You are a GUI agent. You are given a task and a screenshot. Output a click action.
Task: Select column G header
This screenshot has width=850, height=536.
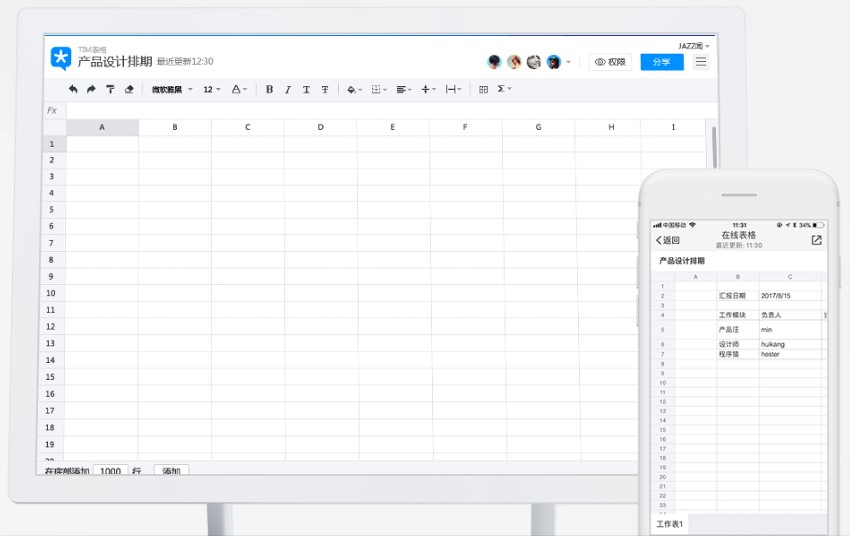click(538, 127)
